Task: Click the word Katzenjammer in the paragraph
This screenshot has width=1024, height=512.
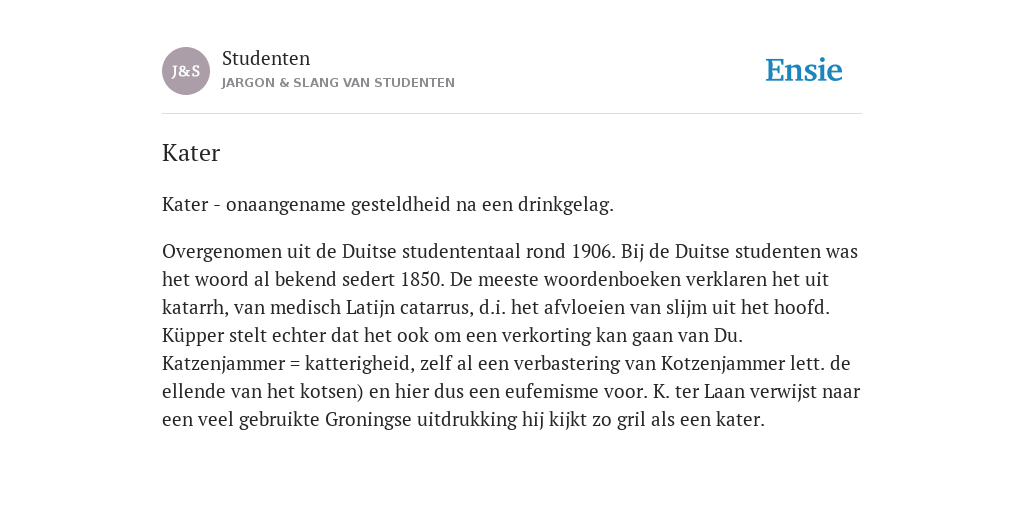Action: 223,364
